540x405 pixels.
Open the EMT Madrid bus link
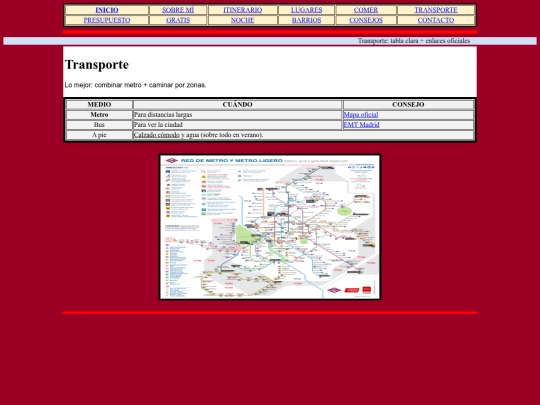coord(361,125)
